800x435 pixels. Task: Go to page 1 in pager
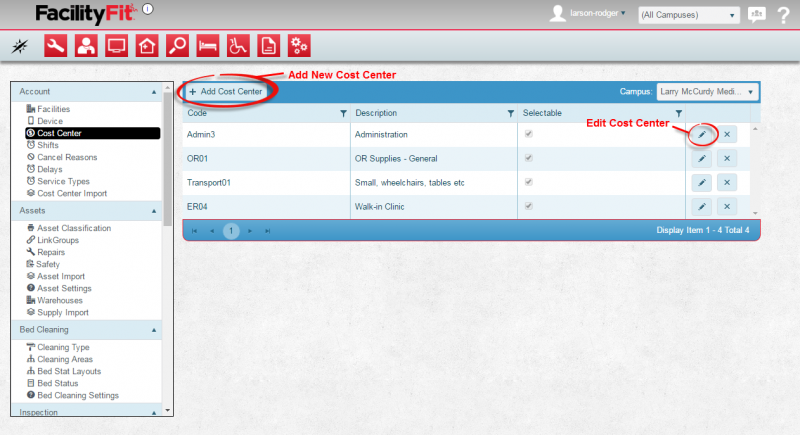pyautogui.click(x=231, y=231)
